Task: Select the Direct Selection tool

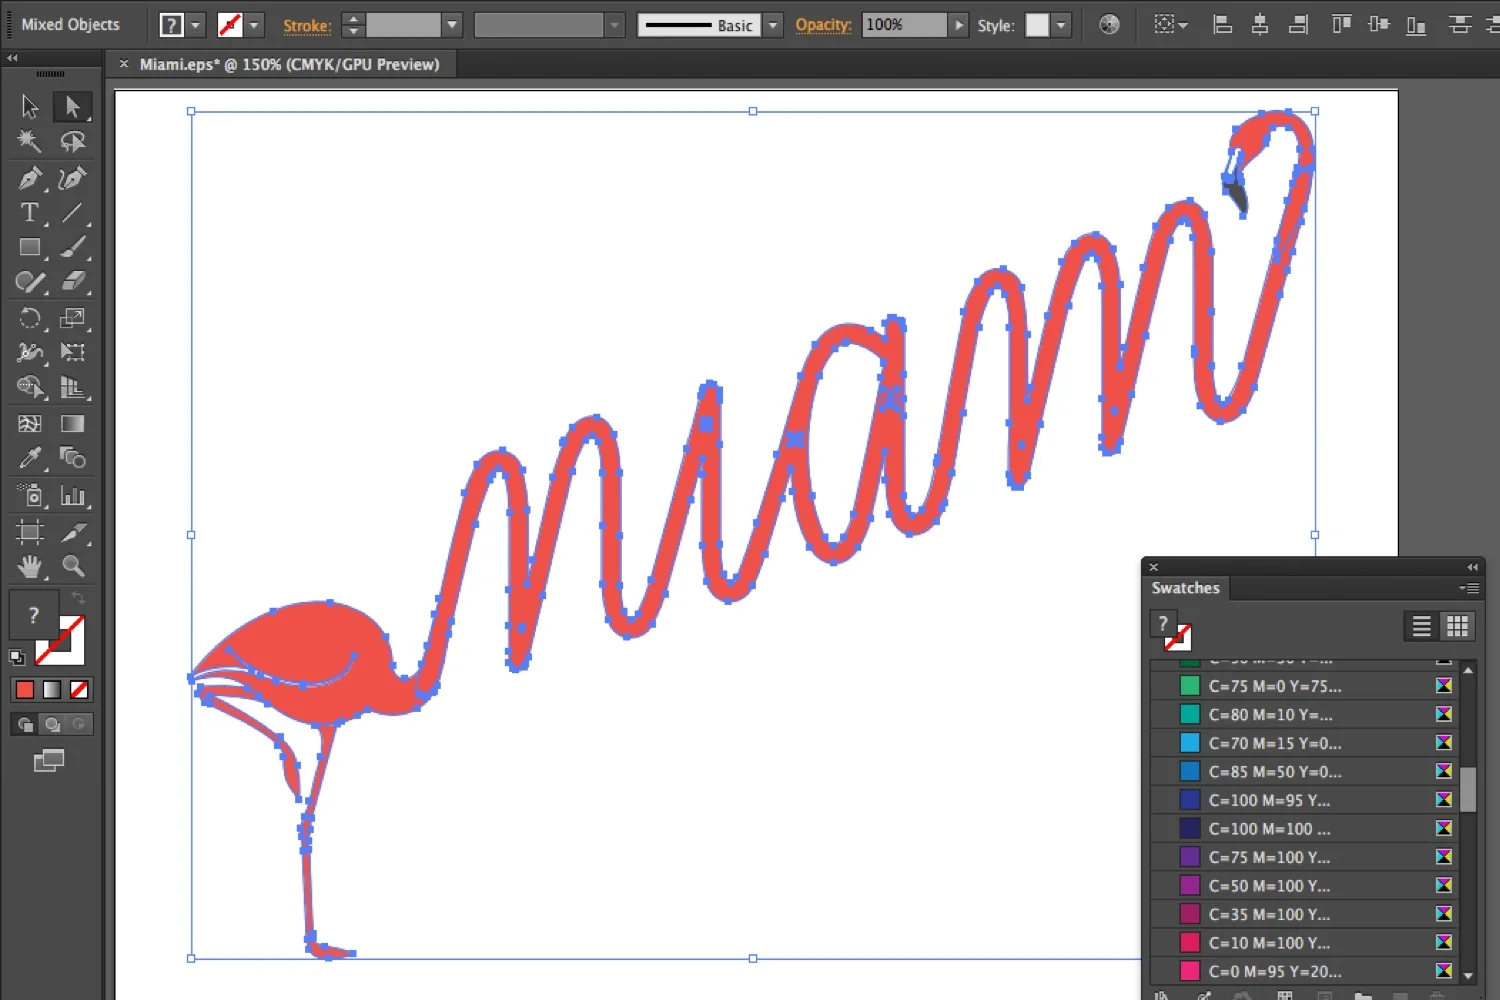Action: 72,106
